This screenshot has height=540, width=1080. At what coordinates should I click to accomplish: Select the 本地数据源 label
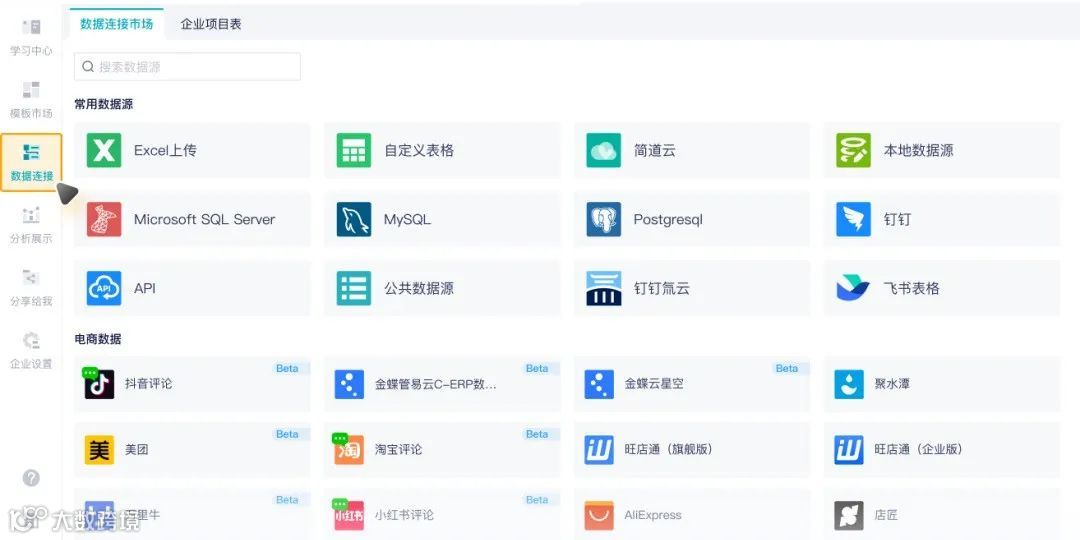(918, 150)
